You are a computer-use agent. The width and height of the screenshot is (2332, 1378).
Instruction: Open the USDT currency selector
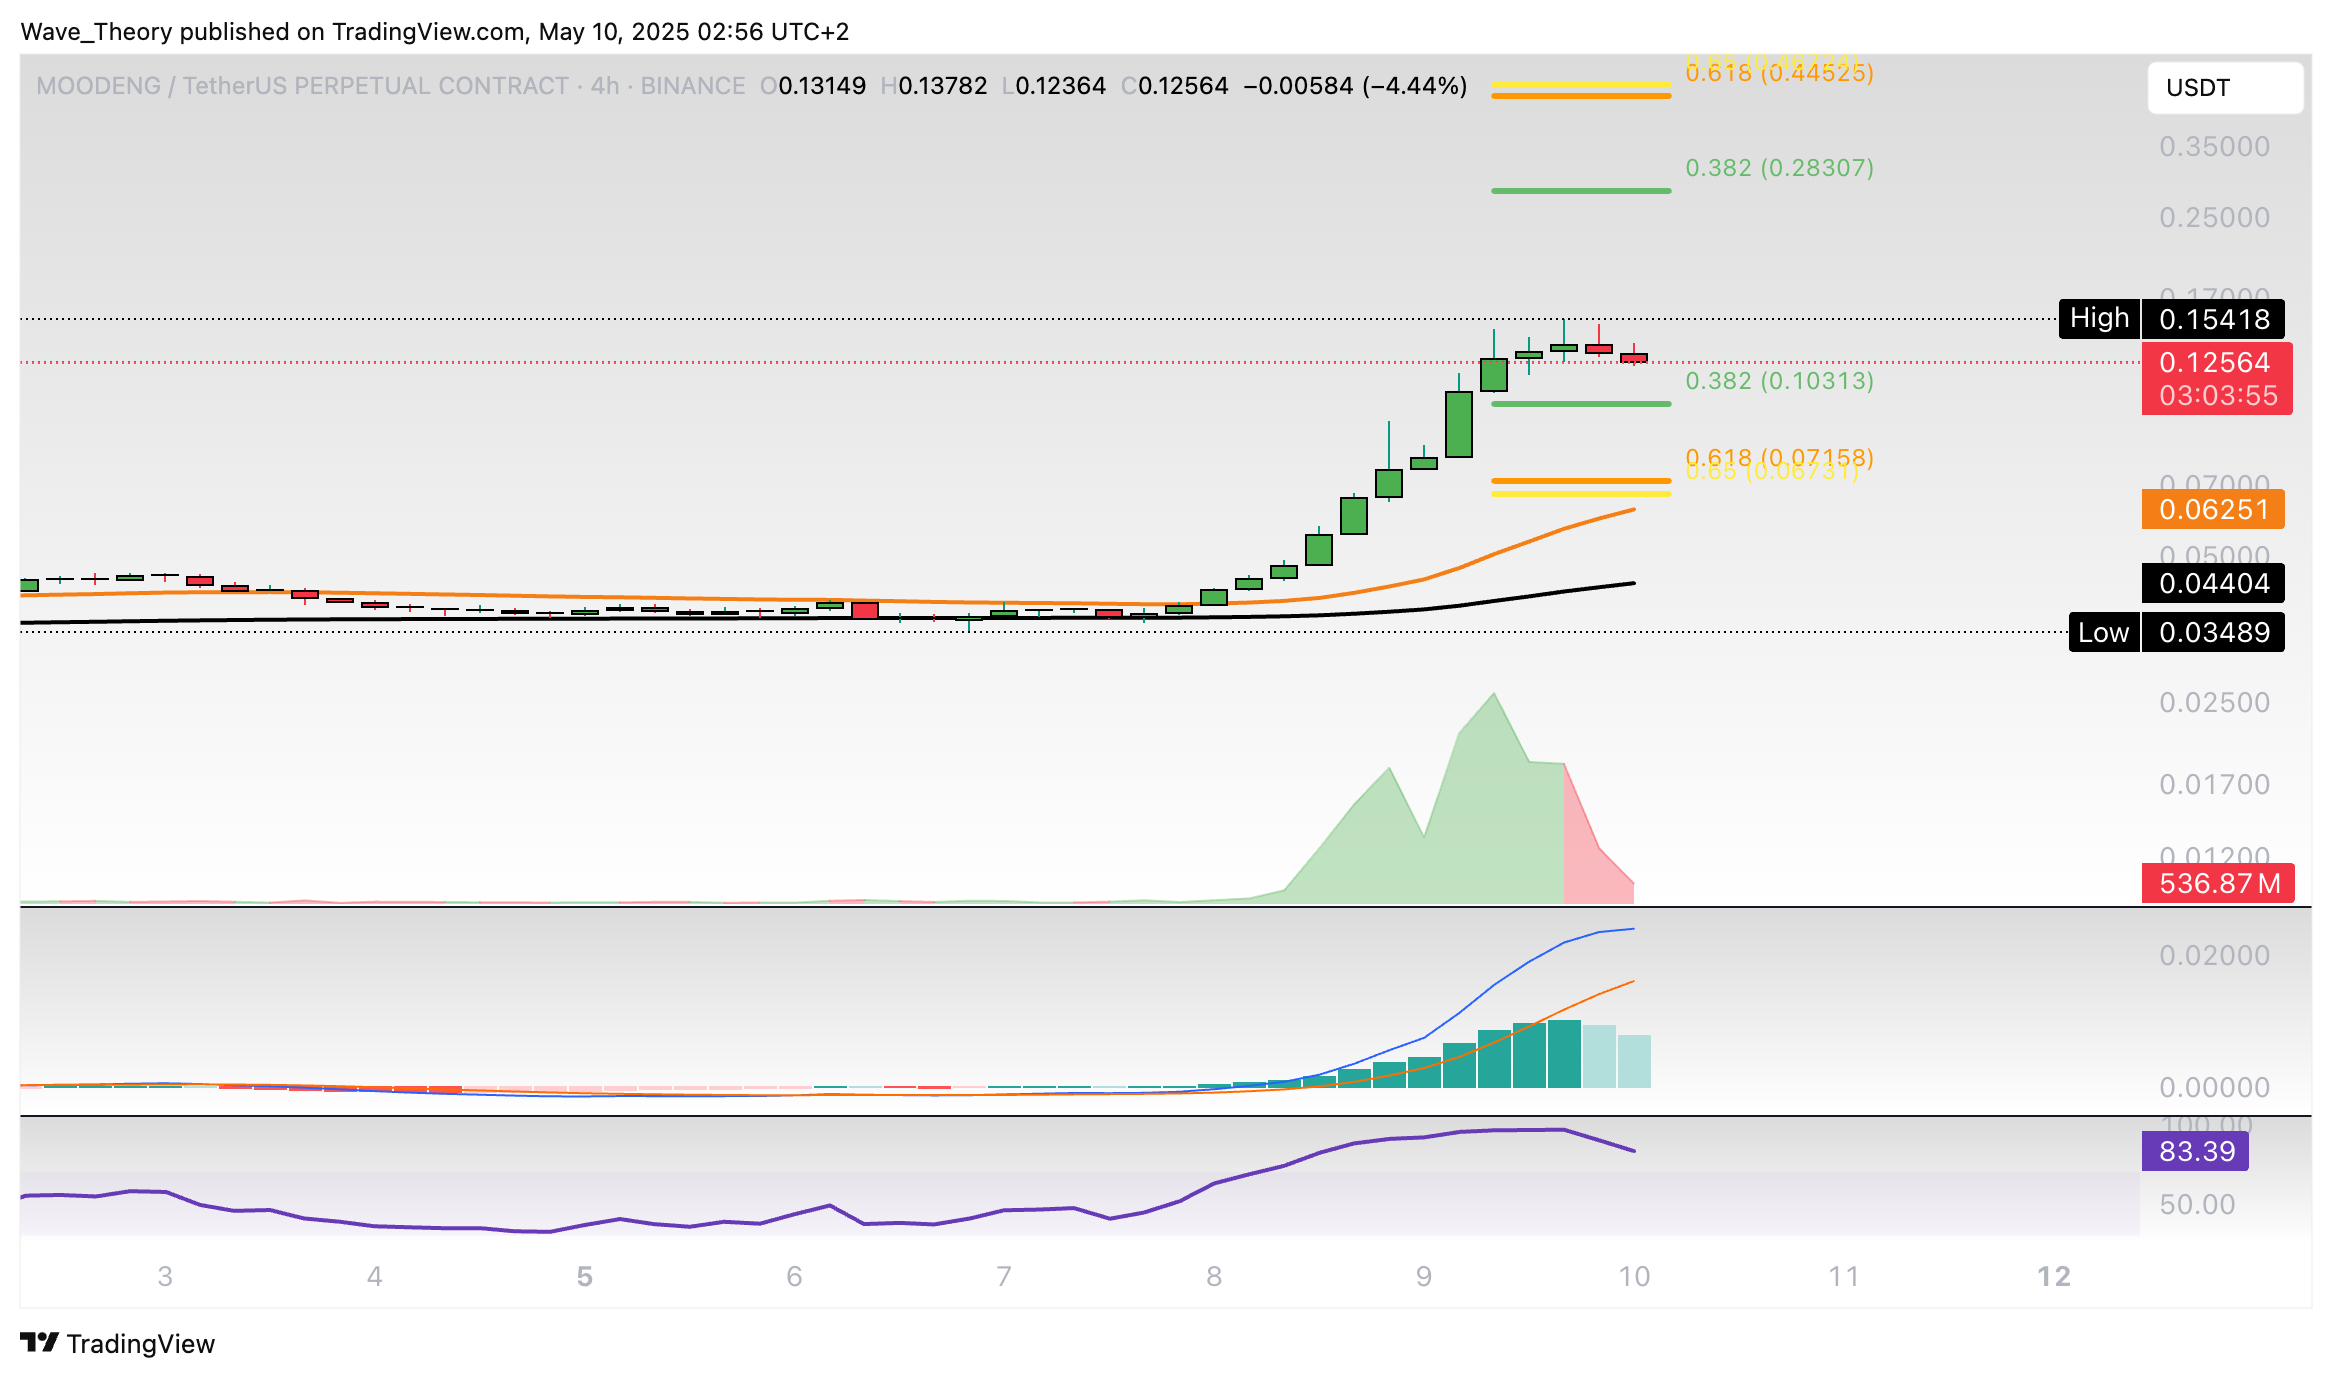coord(2224,88)
